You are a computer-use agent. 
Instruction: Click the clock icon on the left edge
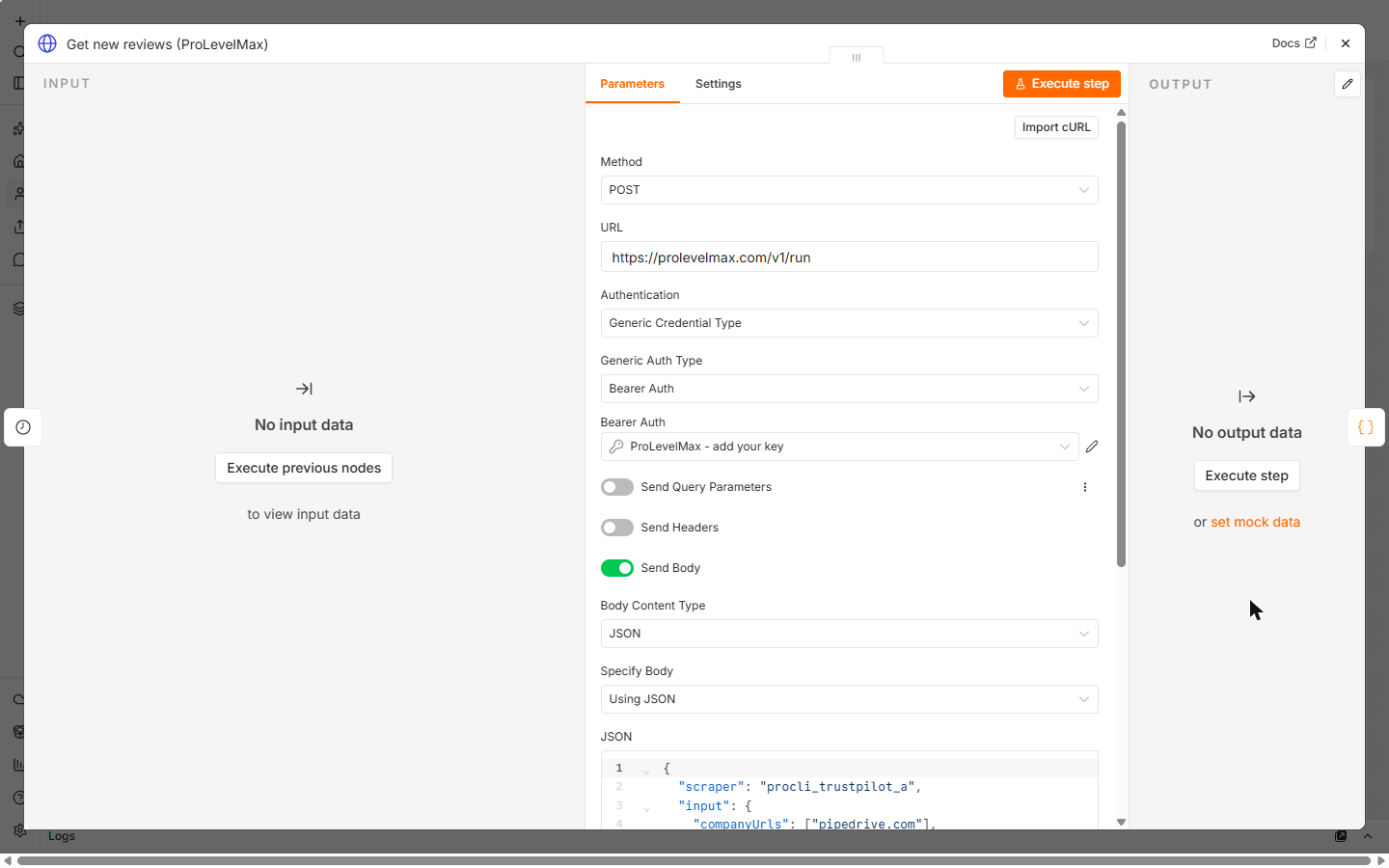point(23,427)
